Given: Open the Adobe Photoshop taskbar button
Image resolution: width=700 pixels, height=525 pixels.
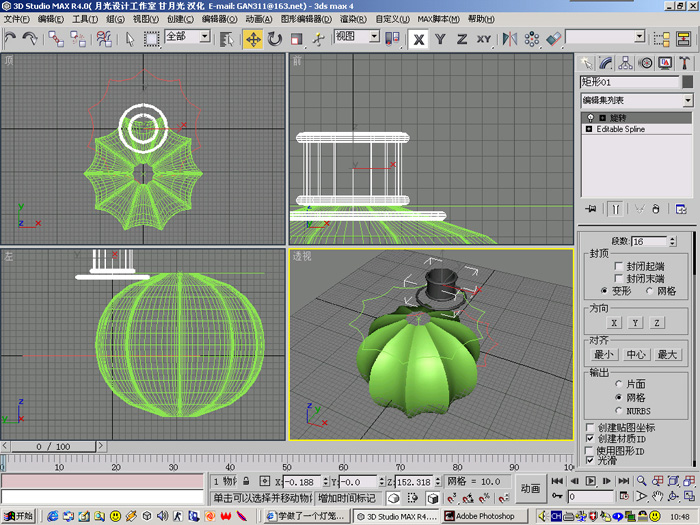Looking at the screenshot, I should [485, 516].
